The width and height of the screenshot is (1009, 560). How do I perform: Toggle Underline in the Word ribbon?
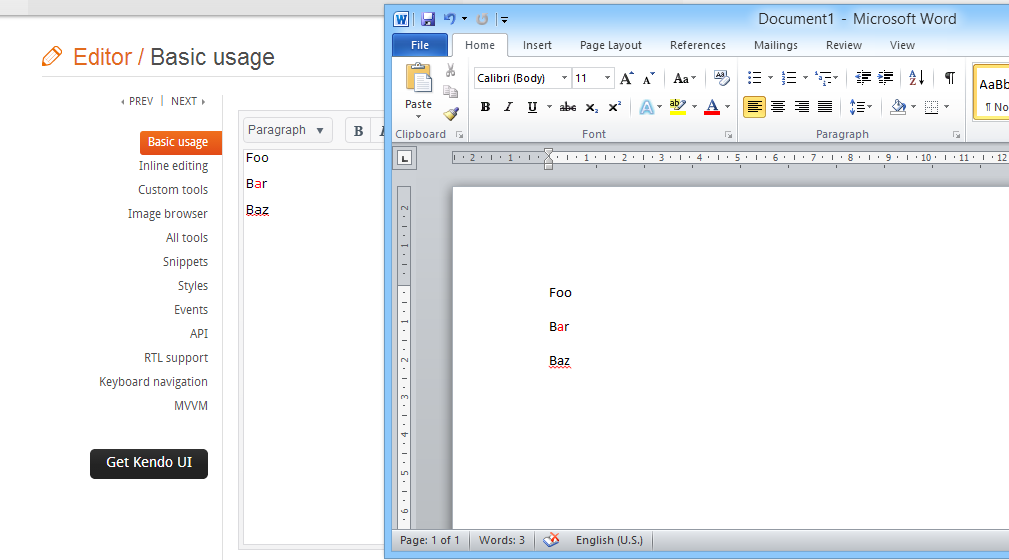(532, 107)
